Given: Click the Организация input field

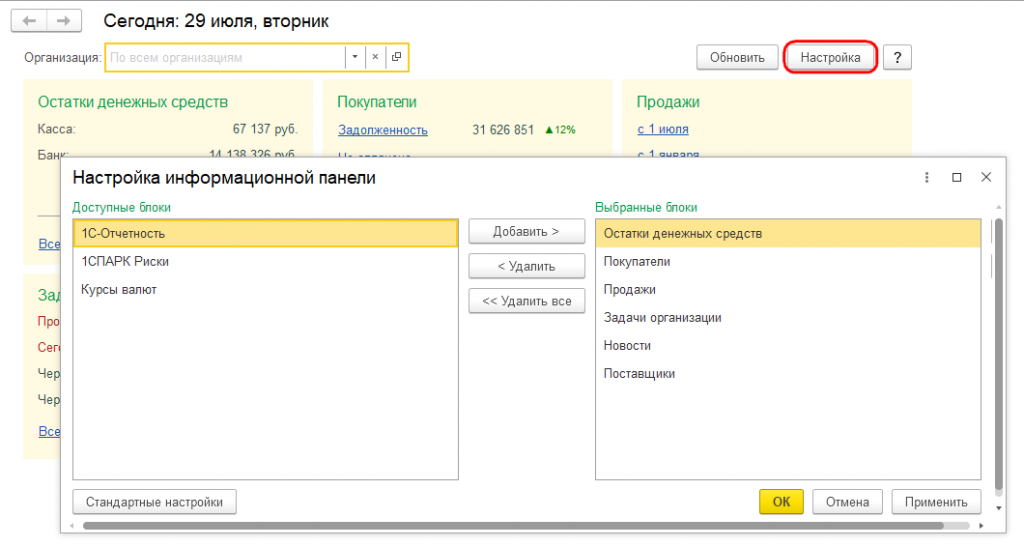Looking at the screenshot, I should coord(225,57).
